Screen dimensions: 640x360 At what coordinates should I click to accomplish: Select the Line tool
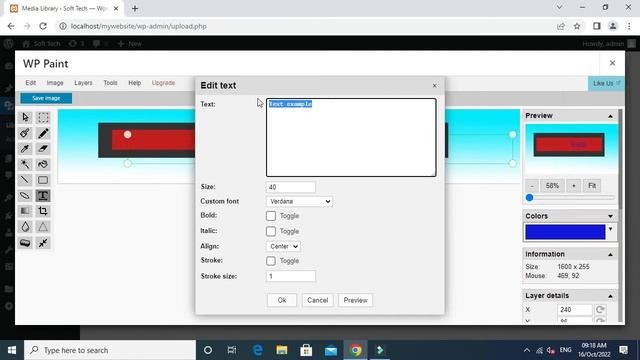pyautogui.click(x=25, y=180)
